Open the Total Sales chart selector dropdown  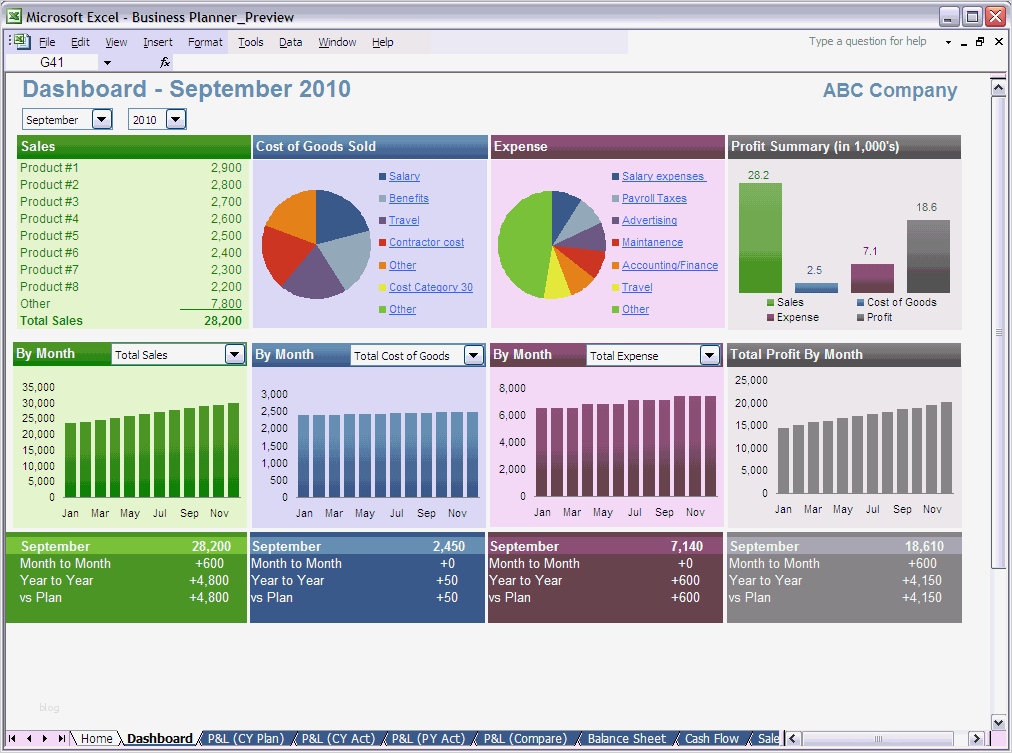233,354
